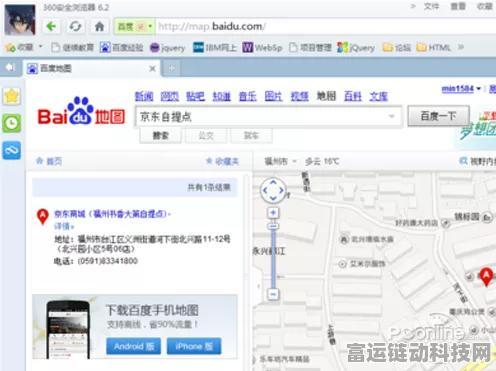Open the 视频 navigation link
The height and width of the screenshot is (371, 496).
pyautogui.click(x=299, y=96)
